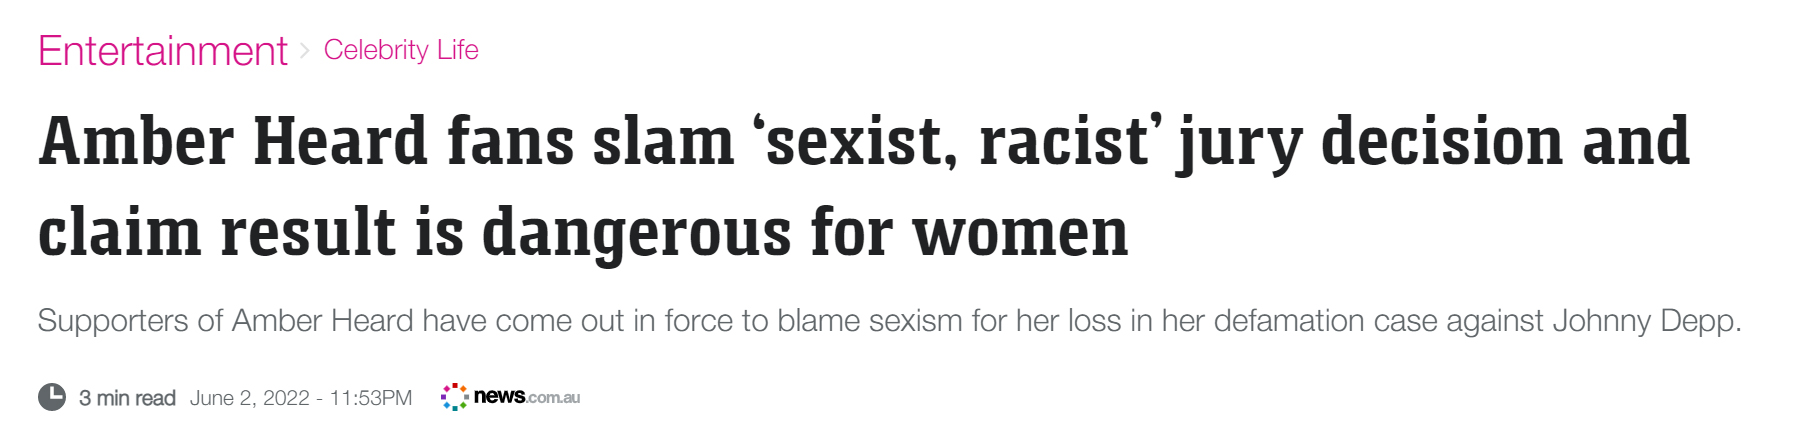This screenshot has width=1808, height=434.
Task: Click 'fans slam' in the headline
Action: pos(590,141)
